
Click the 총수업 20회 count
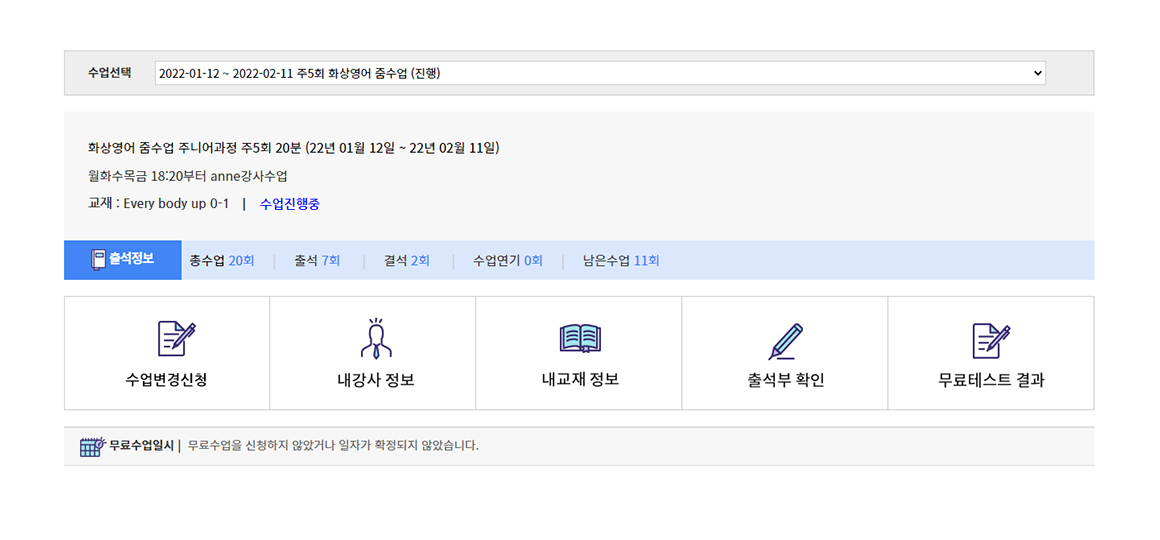tap(221, 261)
